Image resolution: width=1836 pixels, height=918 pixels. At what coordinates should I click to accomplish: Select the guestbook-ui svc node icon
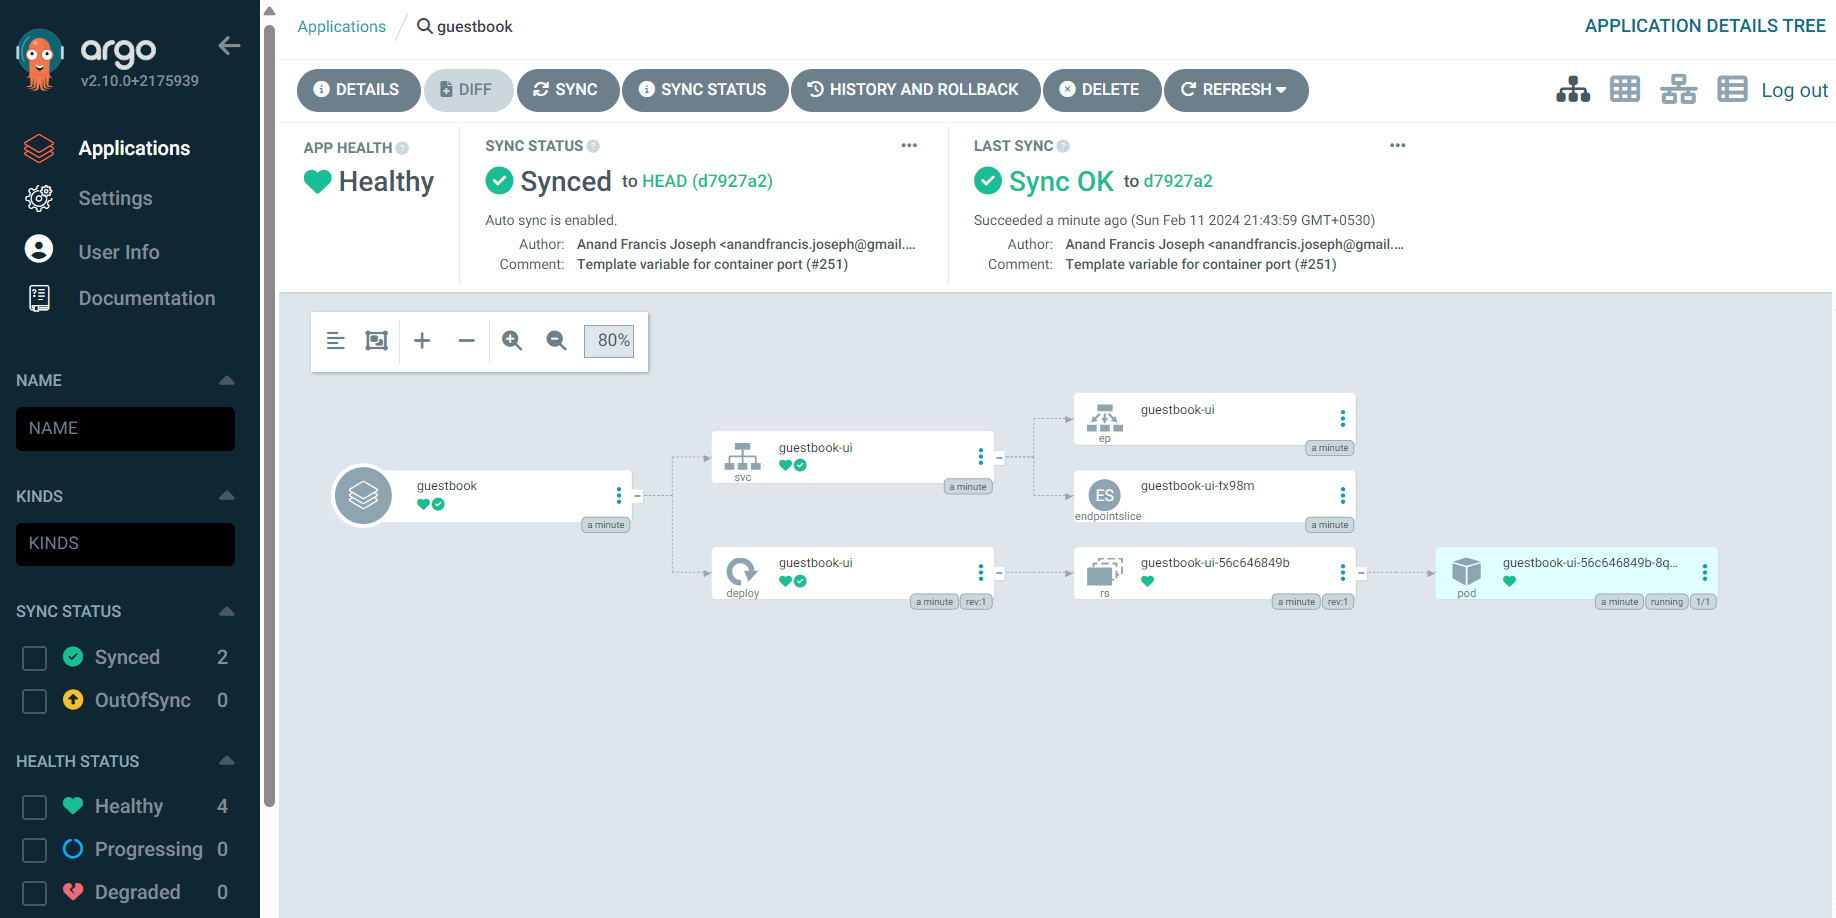pyautogui.click(x=742, y=457)
